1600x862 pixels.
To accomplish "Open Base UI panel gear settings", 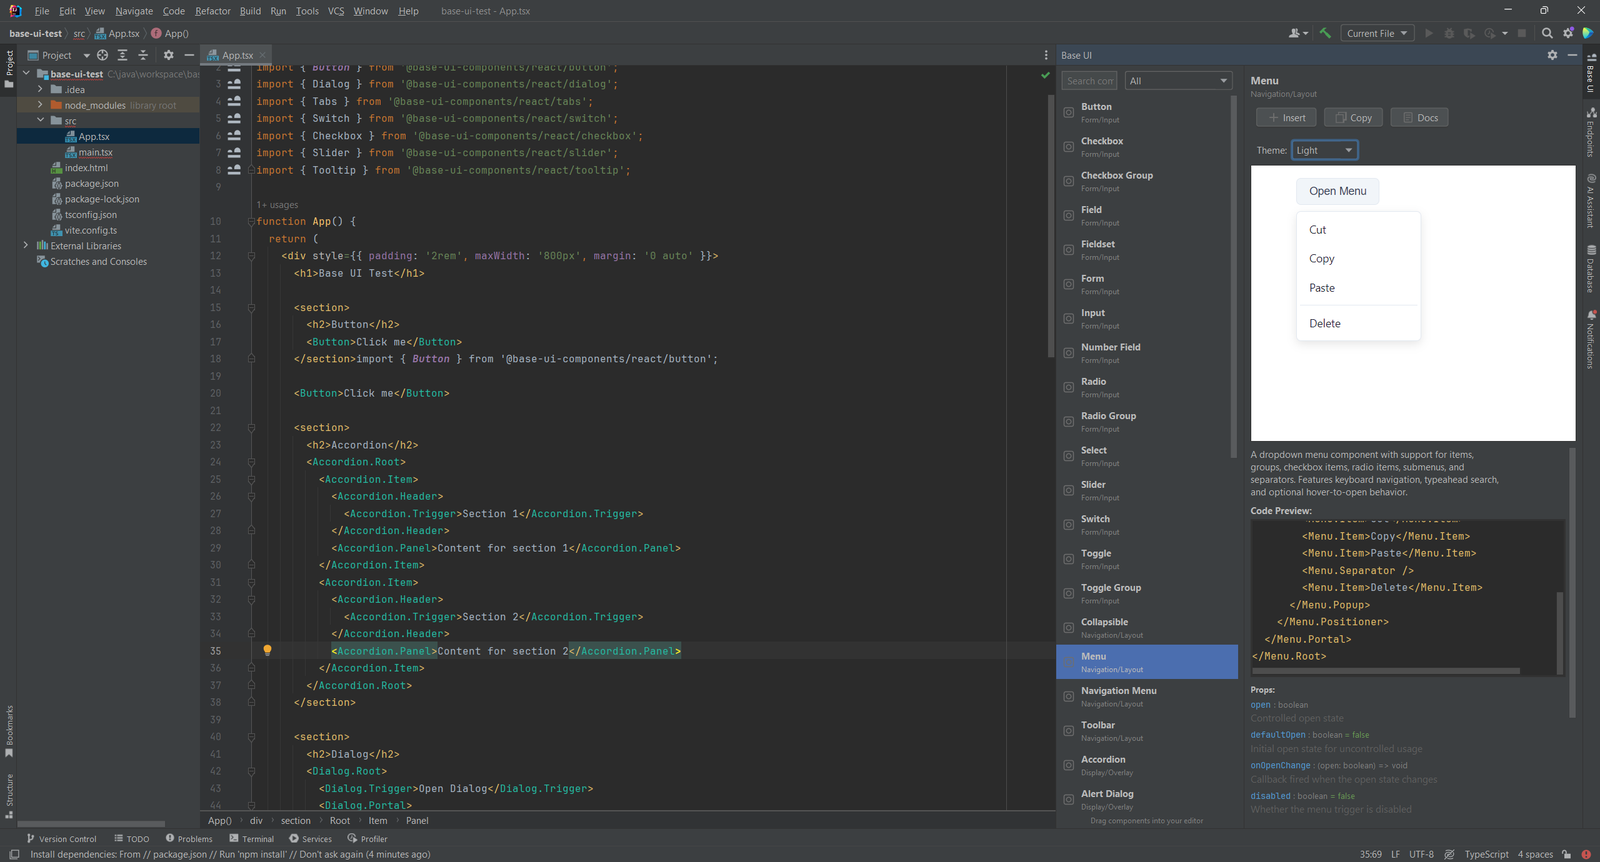I will pos(1552,55).
